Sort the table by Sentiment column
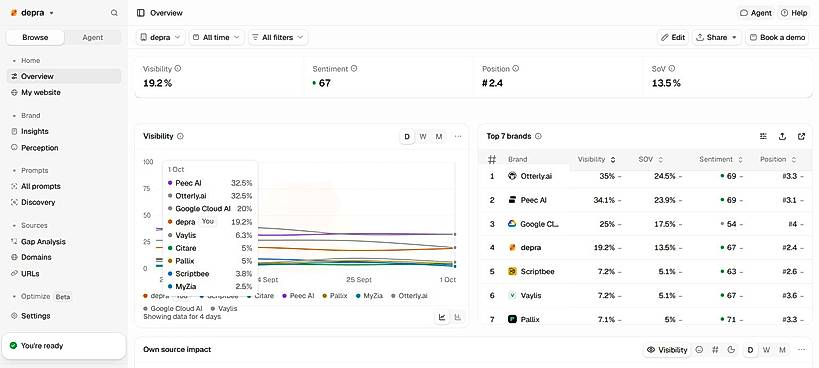 click(721, 160)
